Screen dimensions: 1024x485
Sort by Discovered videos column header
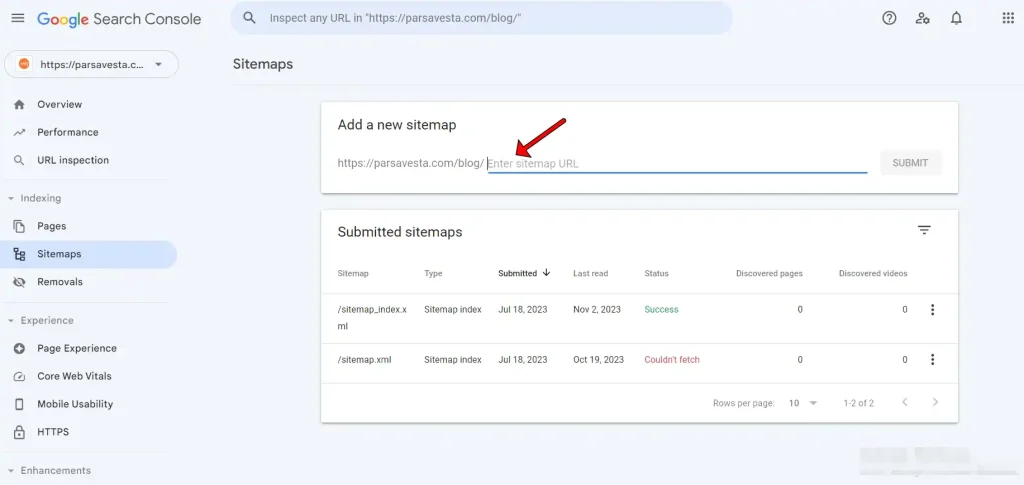[873, 274]
